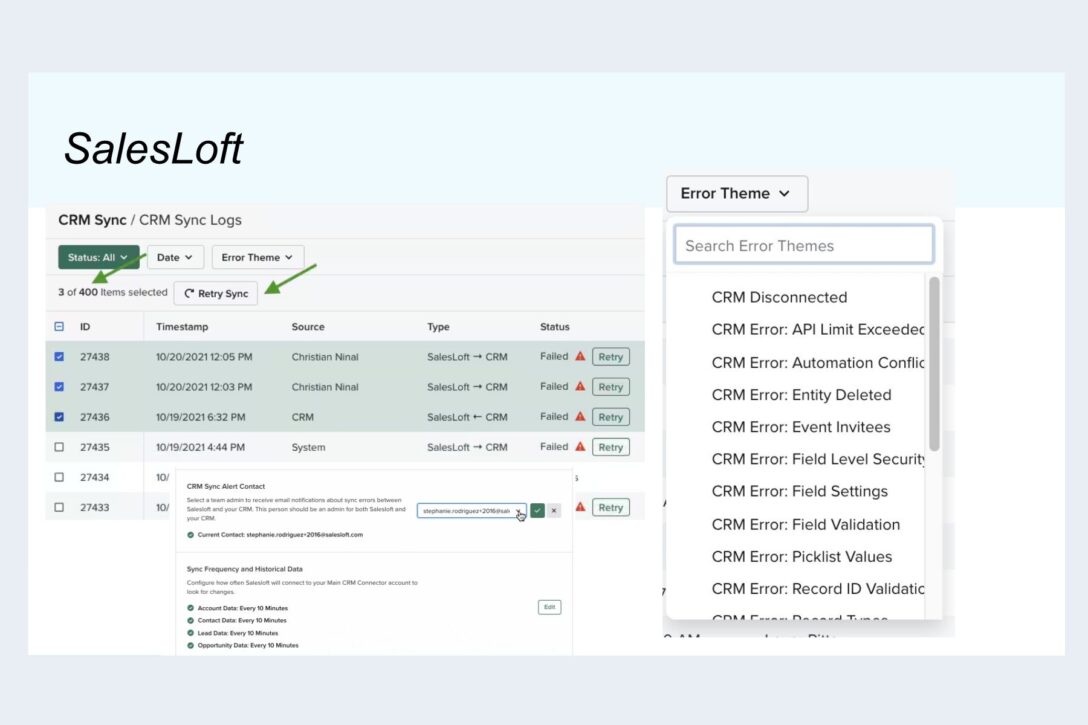Click warning triangle icon in row 27437
The height and width of the screenshot is (725, 1088).
click(x=580, y=386)
